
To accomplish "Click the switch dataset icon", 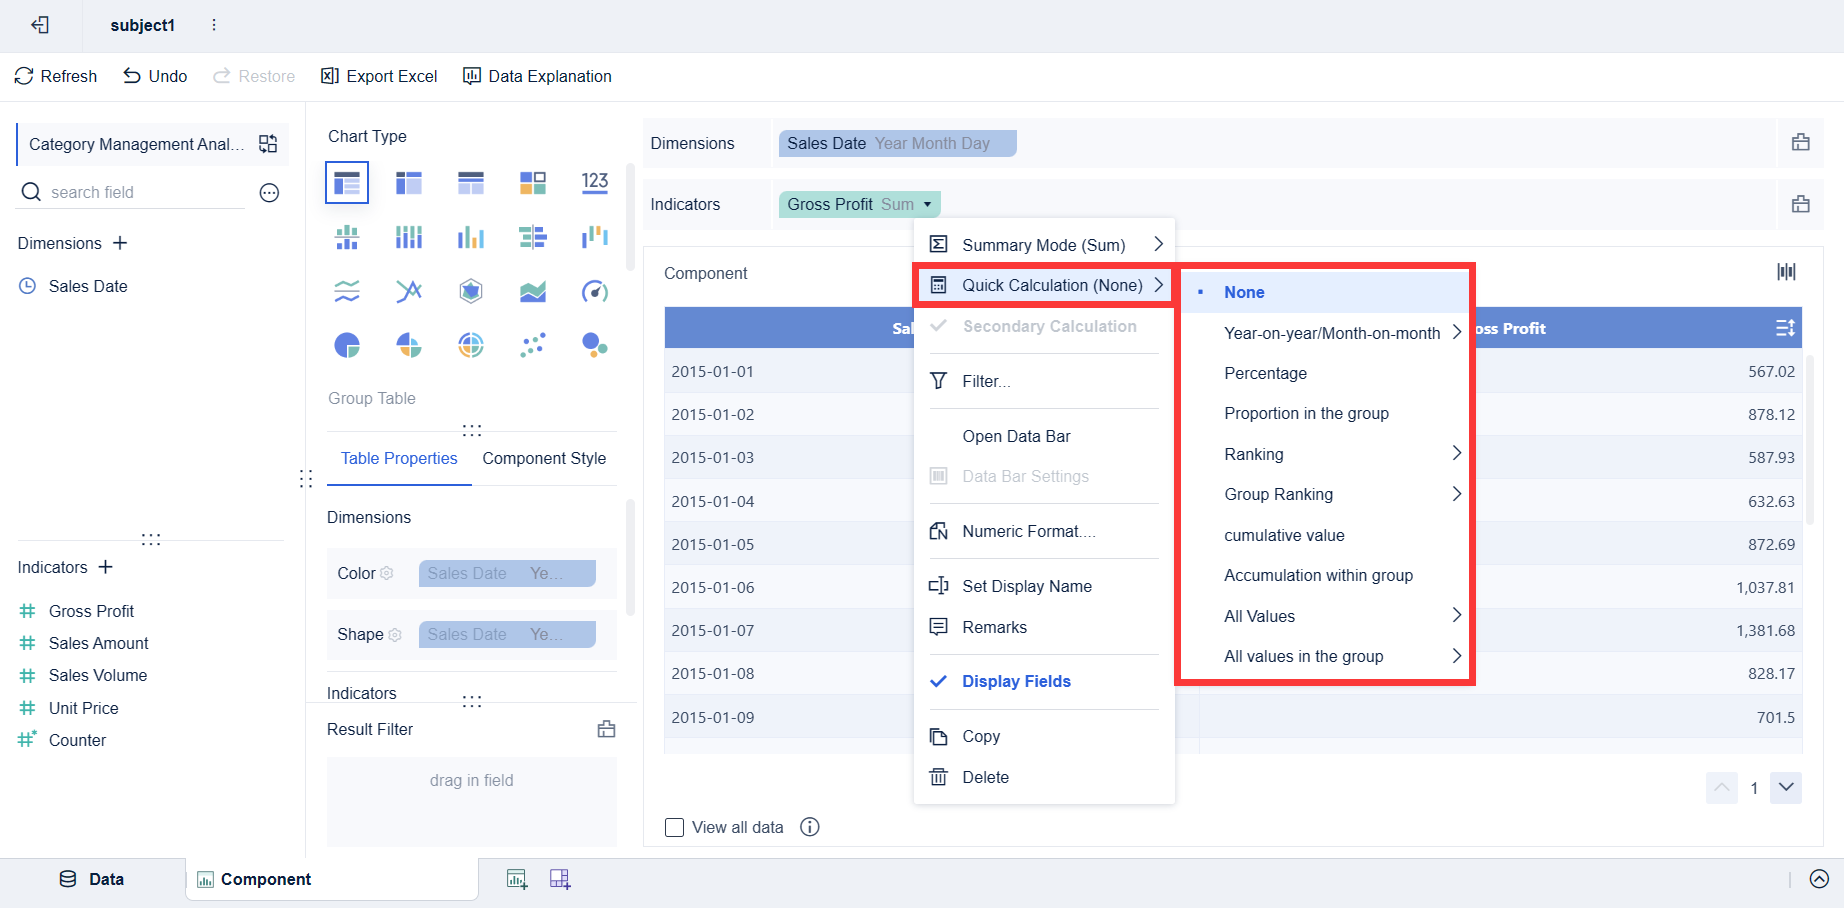I will pos(268,144).
